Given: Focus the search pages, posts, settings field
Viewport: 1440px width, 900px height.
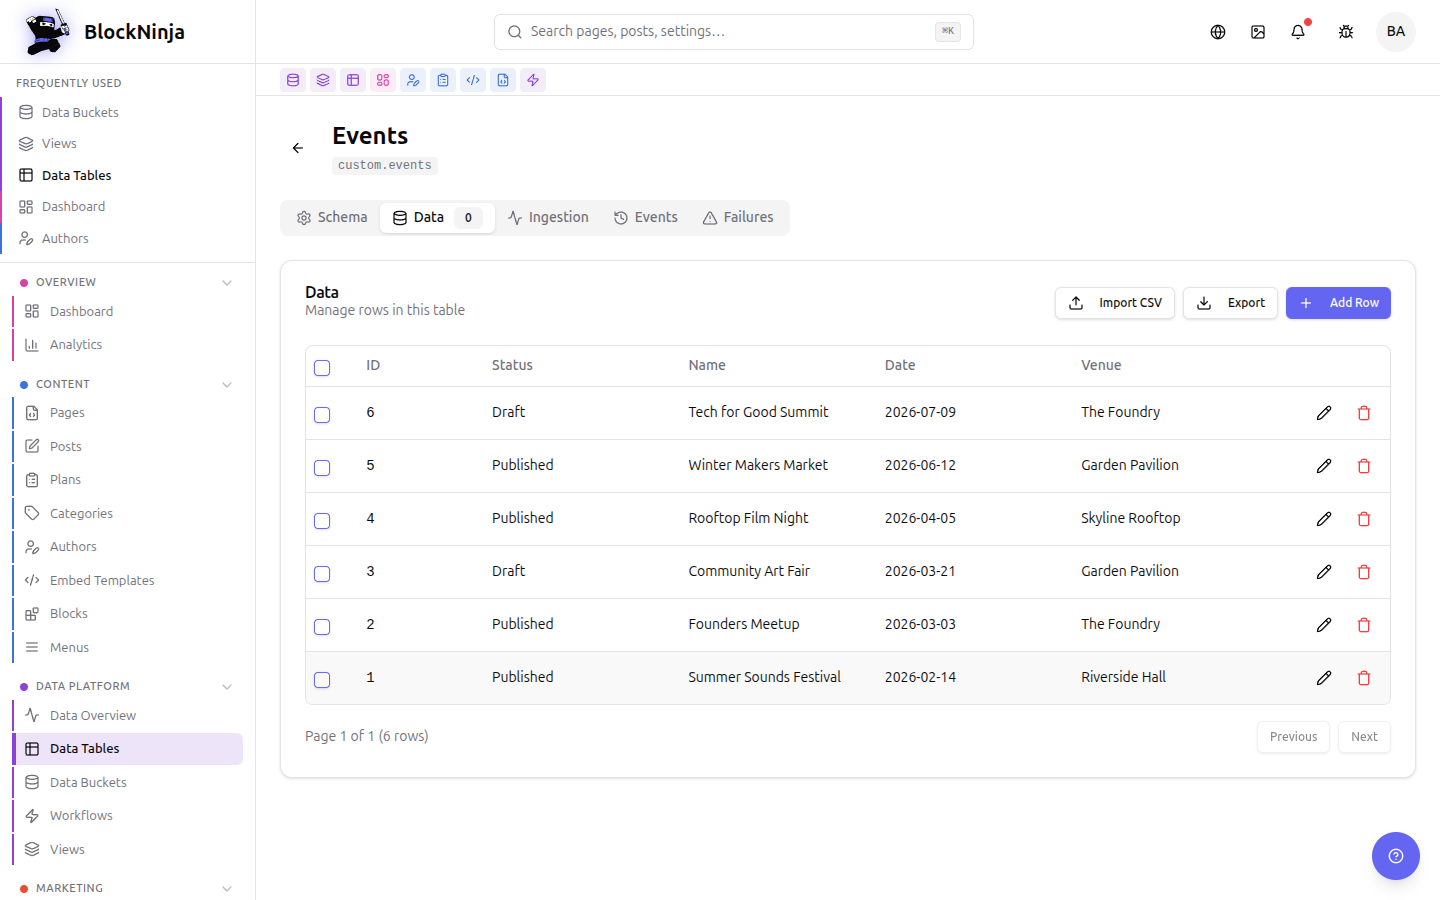Looking at the screenshot, I should (x=734, y=32).
